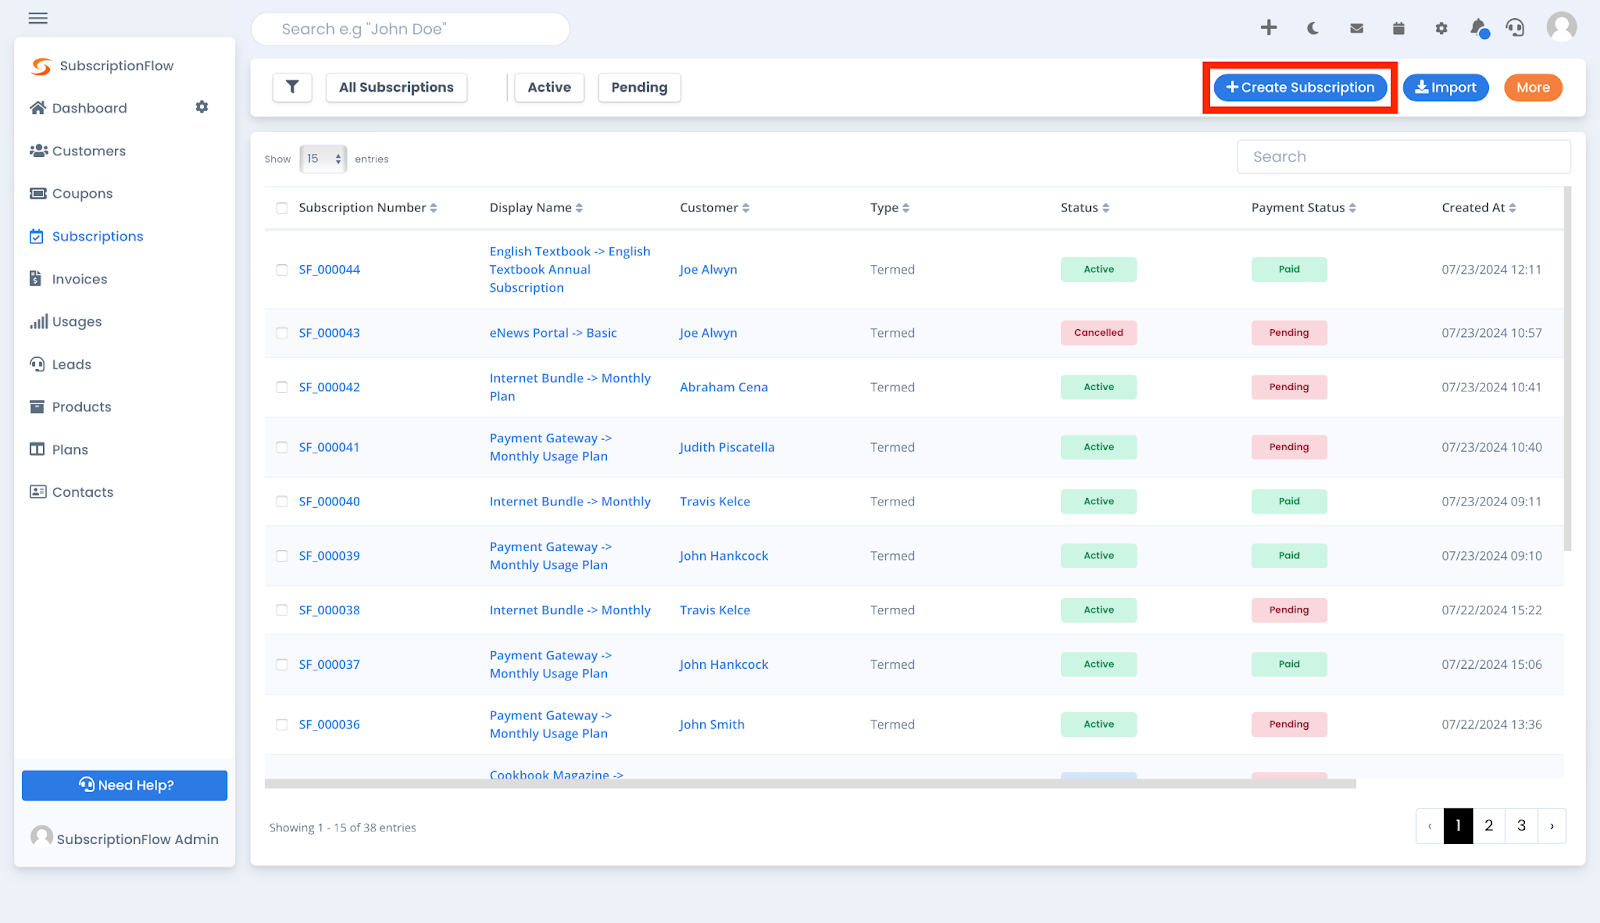Click the table vertical scrollbar

tap(1567, 368)
